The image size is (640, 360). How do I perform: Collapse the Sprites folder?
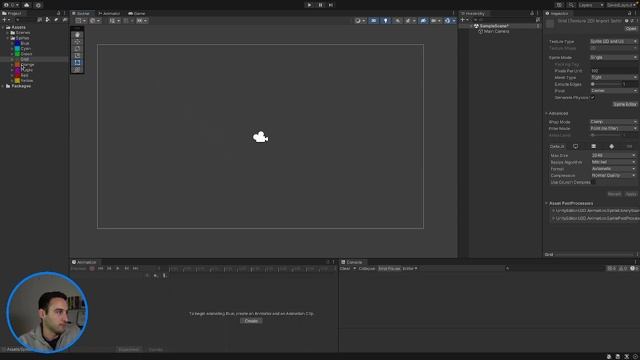tap(8, 38)
